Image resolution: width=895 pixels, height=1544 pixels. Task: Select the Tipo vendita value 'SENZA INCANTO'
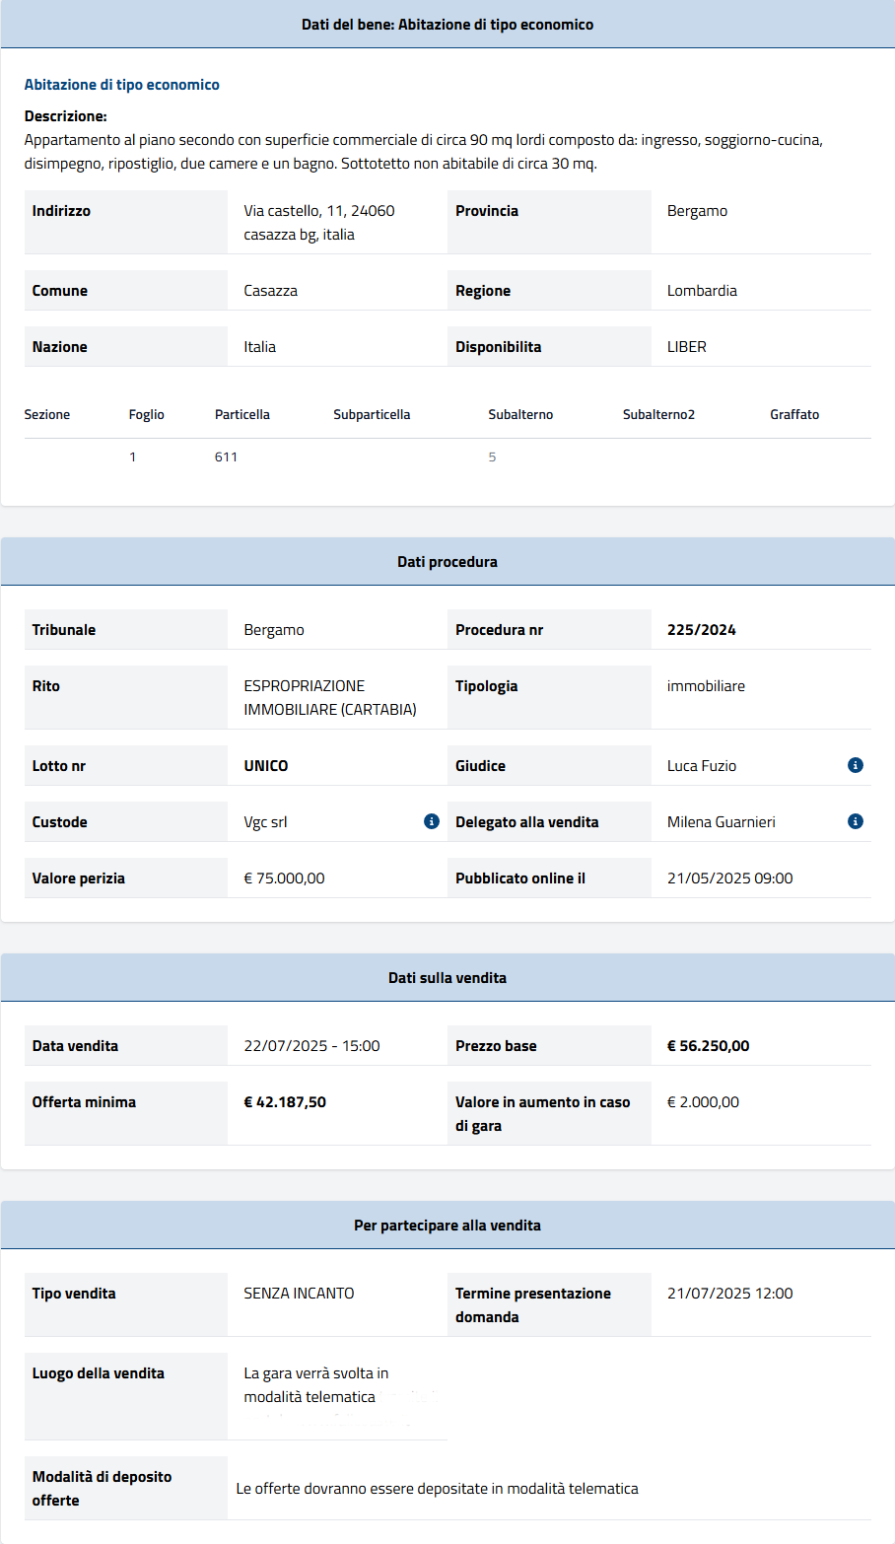pos(299,1293)
